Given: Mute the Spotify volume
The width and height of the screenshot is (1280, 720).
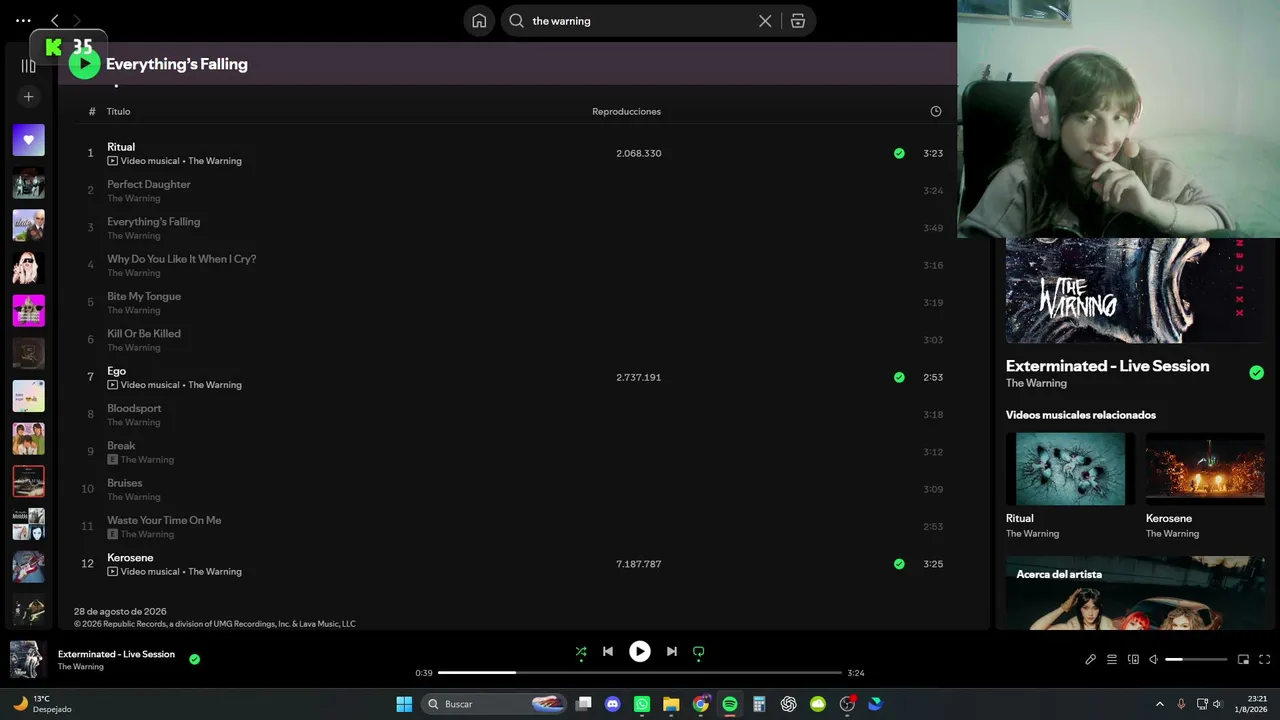Looking at the screenshot, I should [1153, 659].
